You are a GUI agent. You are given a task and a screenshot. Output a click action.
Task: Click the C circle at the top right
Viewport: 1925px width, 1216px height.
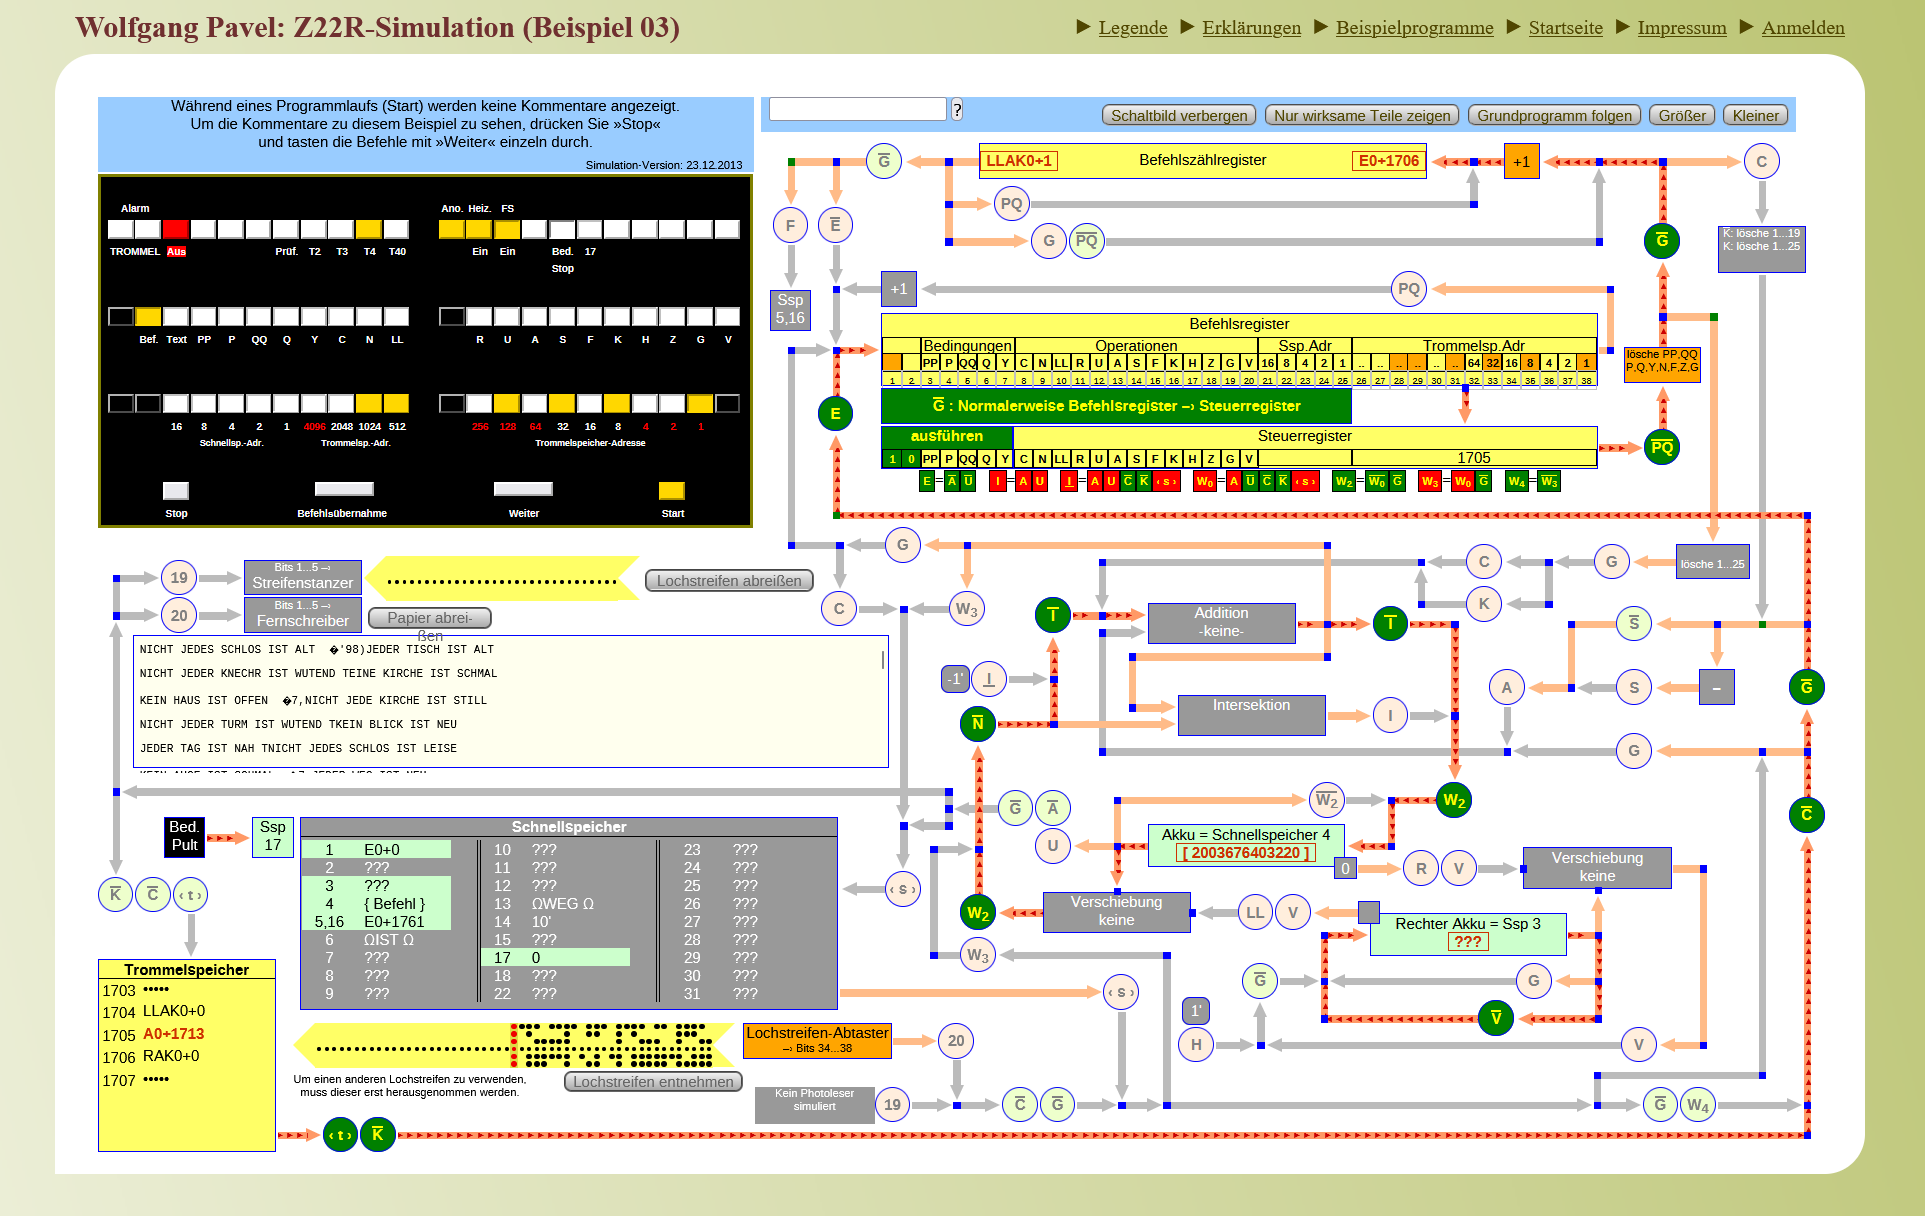(1761, 162)
